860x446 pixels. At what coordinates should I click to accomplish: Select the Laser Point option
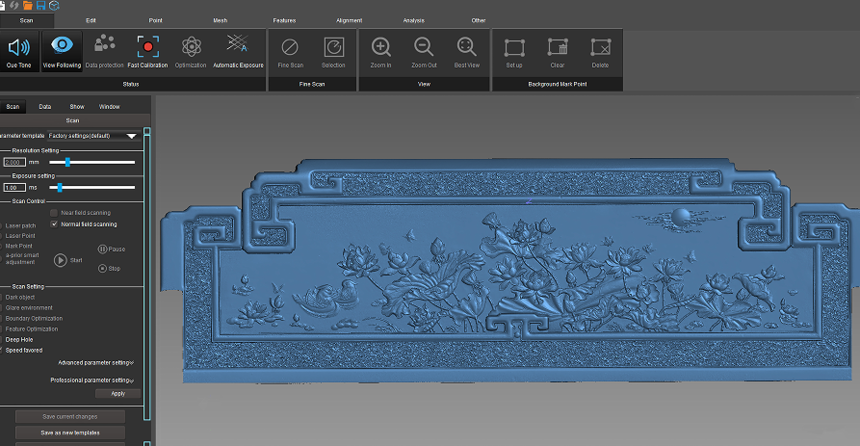click(20, 236)
